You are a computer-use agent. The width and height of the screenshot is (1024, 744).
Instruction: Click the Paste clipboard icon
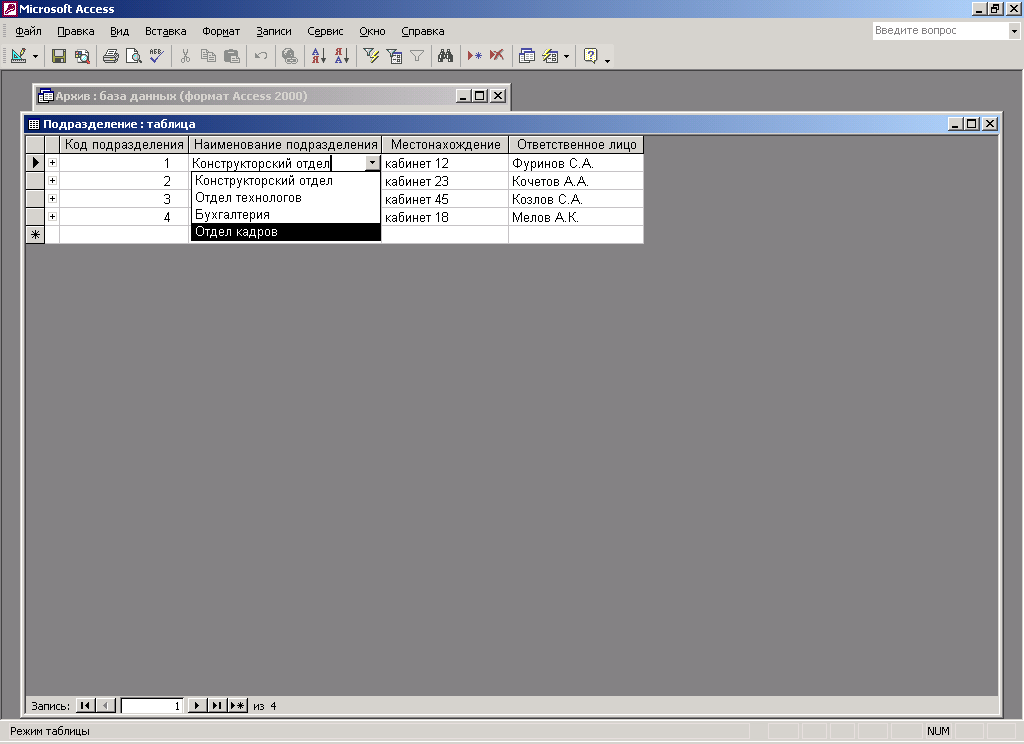(x=232, y=56)
